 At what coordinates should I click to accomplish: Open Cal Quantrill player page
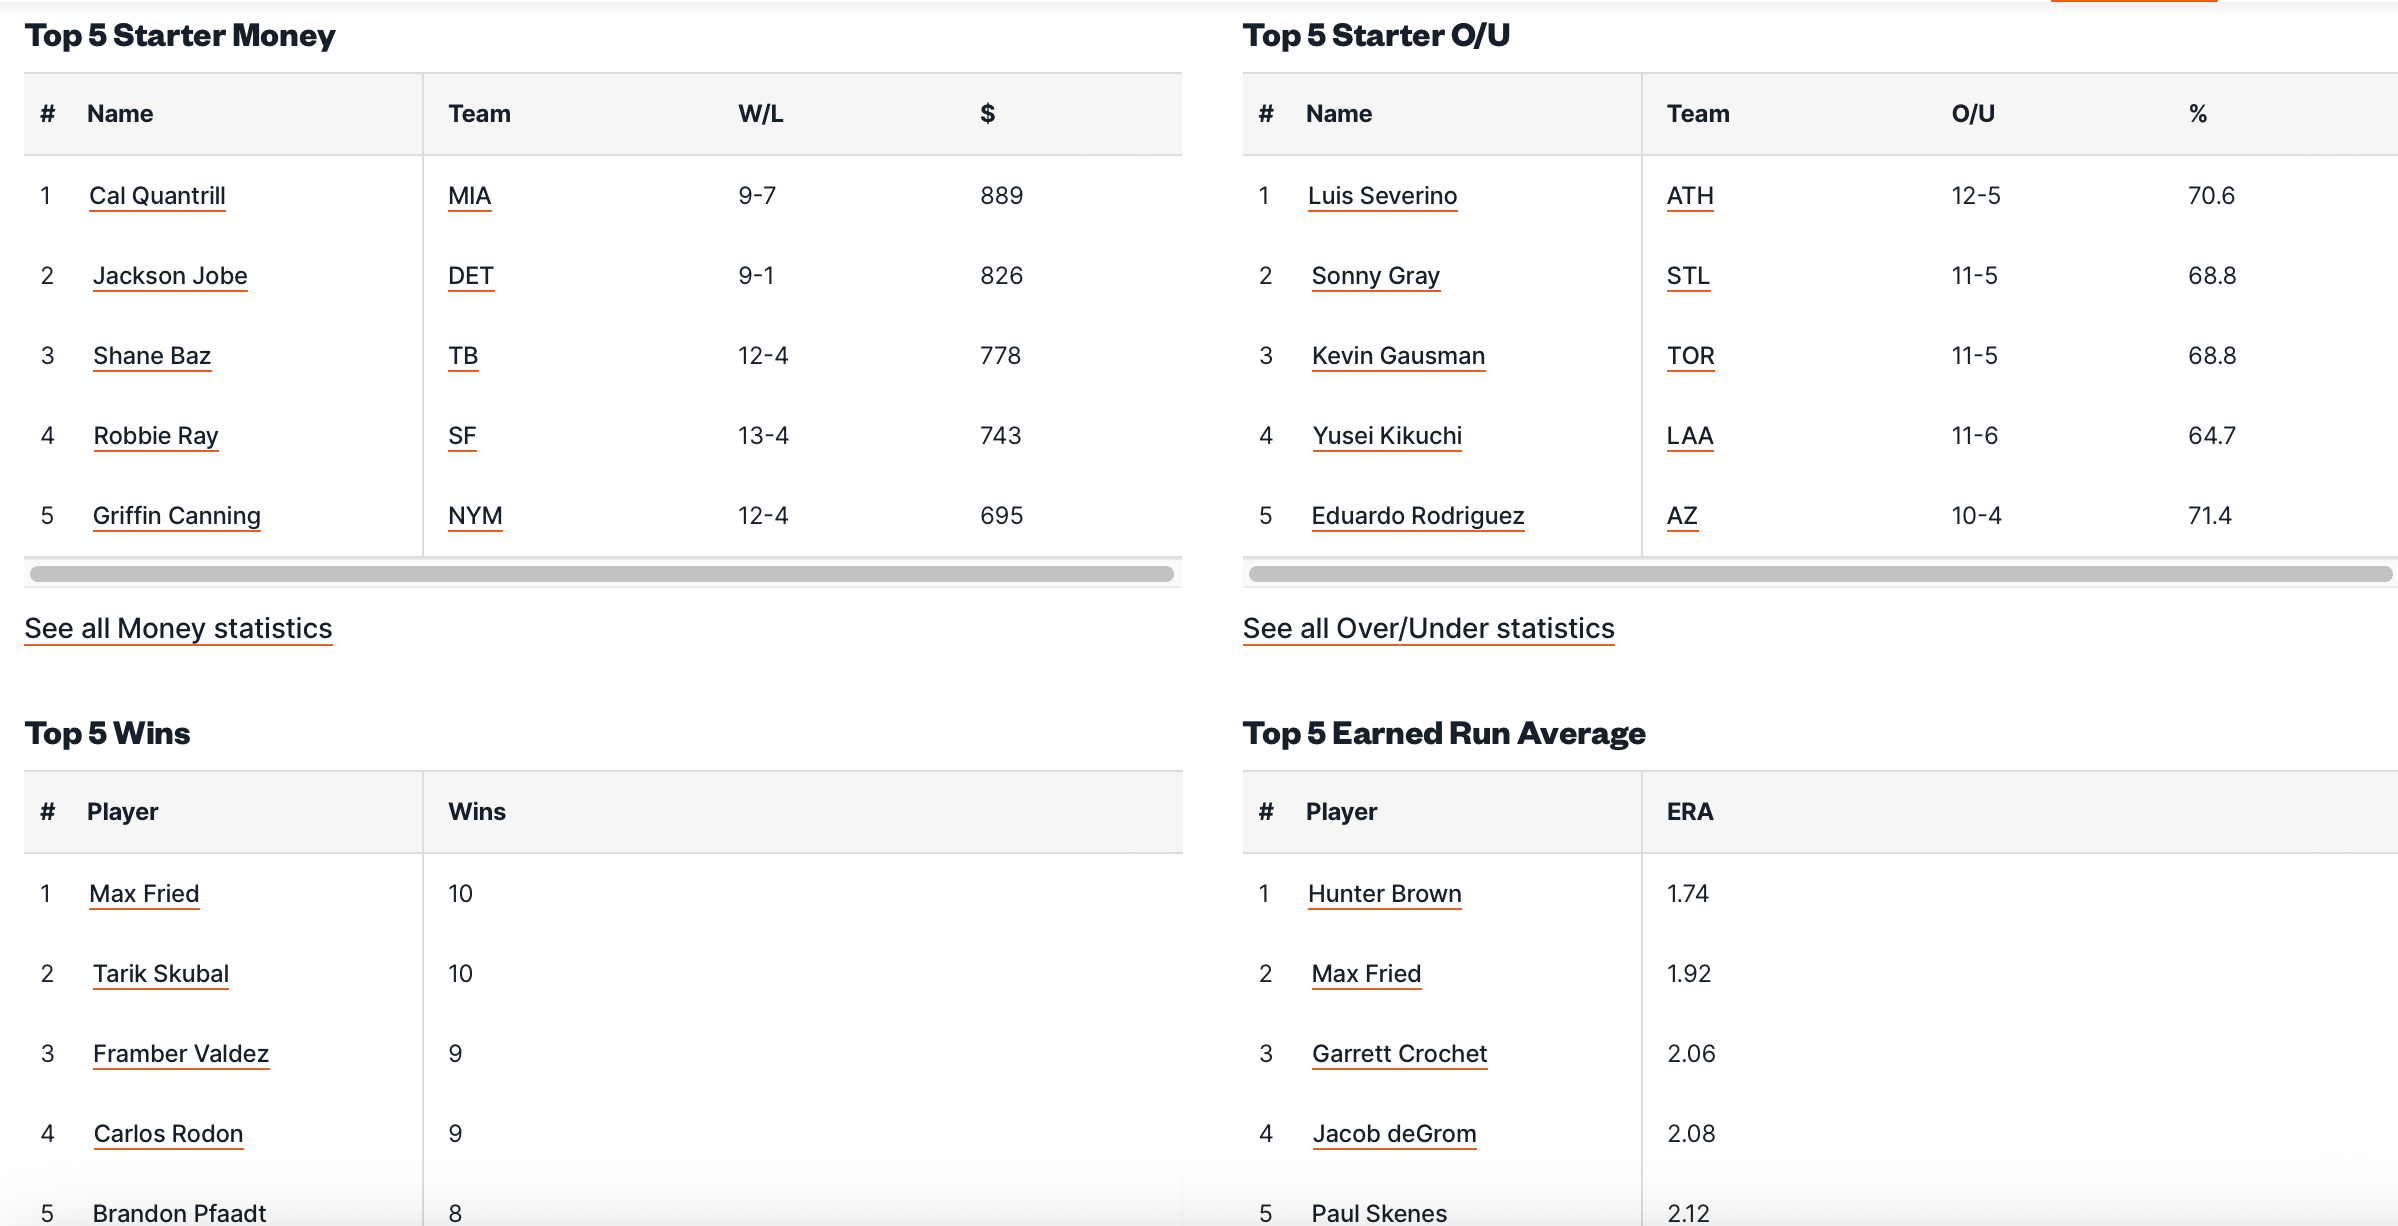[157, 196]
